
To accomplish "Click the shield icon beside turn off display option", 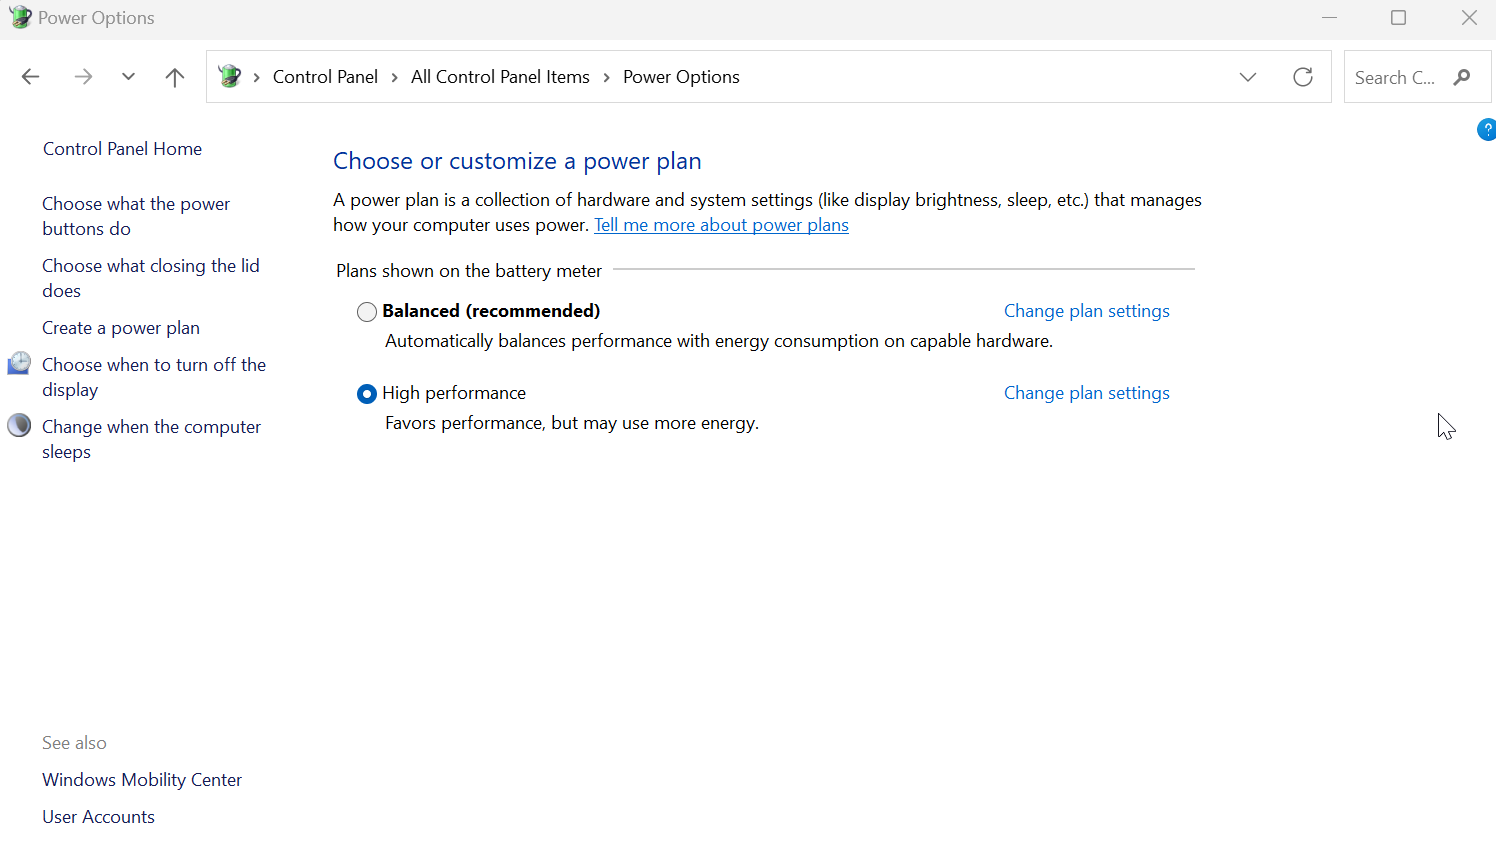I will pyautogui.click(x=19, y=363).
